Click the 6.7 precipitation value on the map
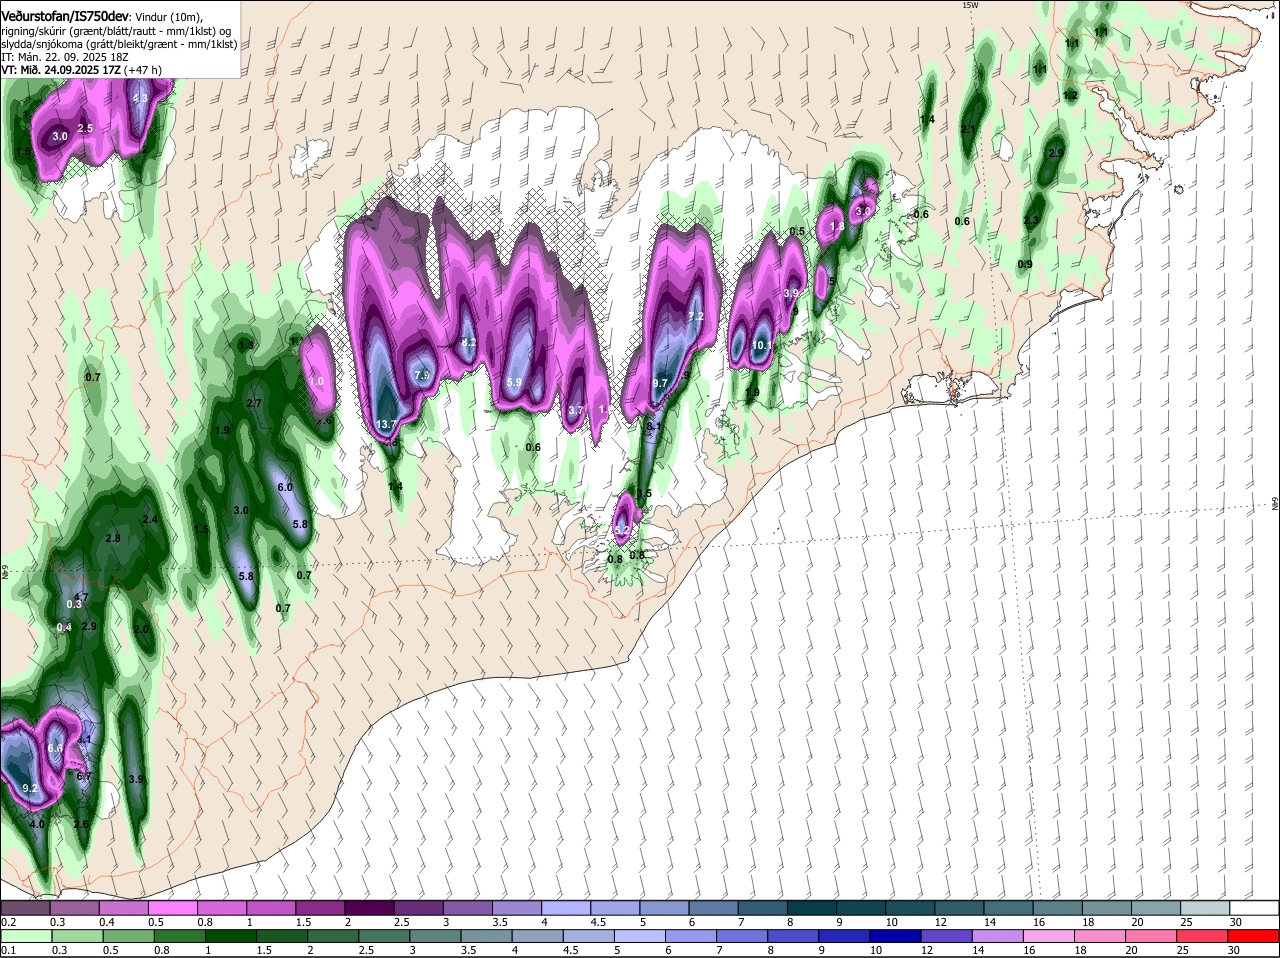Viewport: 1280px width, 958px height. click(84, 776)
